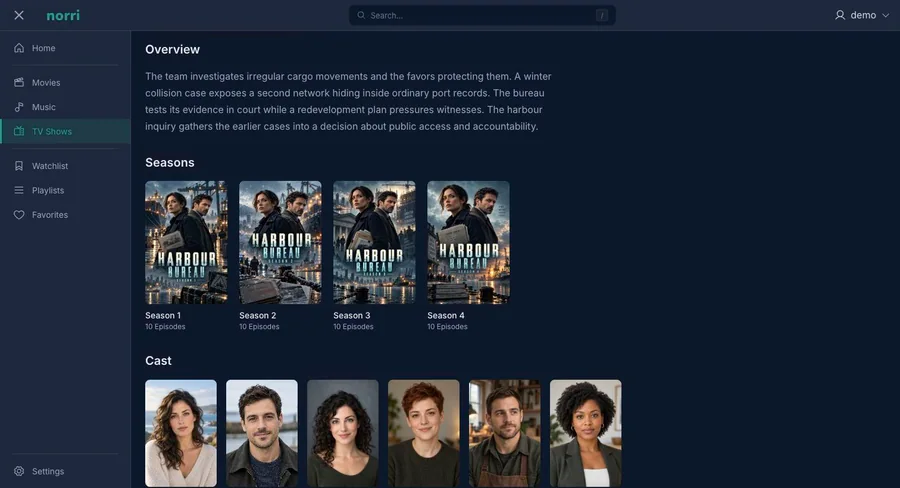The width and height of the screenshot is (900, 488).
Task: Select cast photo of woman in white sweater
Action: 181,433
